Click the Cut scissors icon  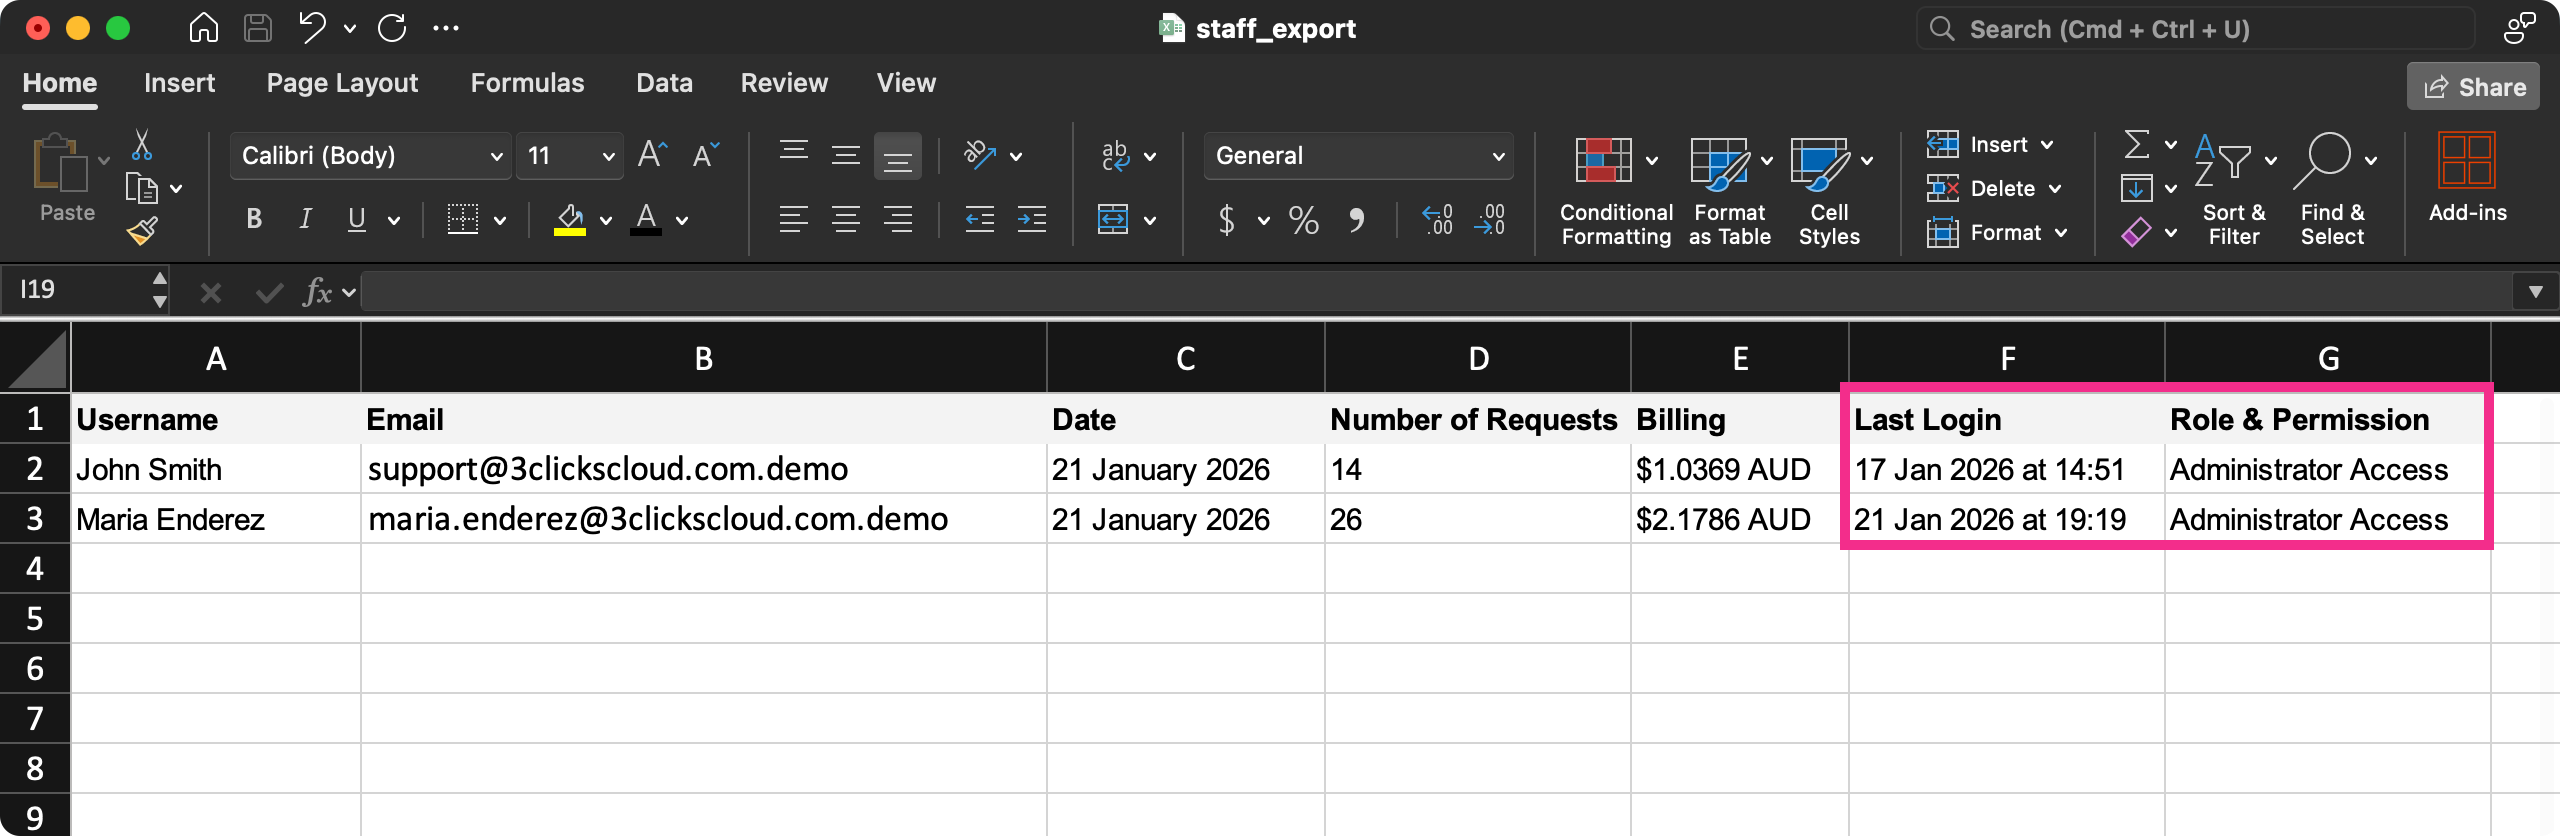tap(142, 146)
